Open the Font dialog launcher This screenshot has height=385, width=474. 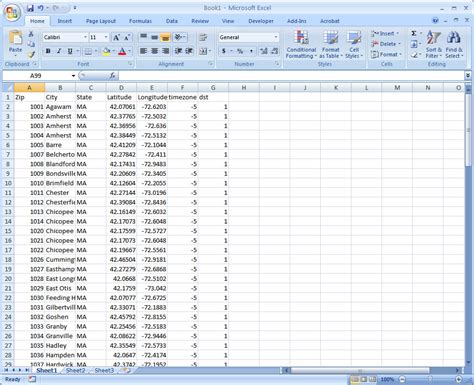130,64
